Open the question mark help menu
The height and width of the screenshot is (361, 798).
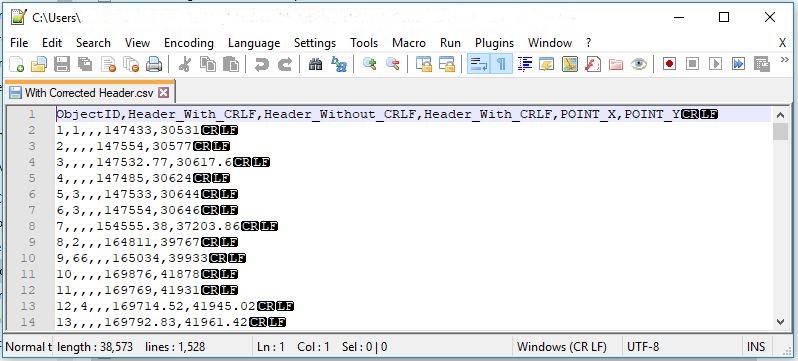tap(588, 43)
